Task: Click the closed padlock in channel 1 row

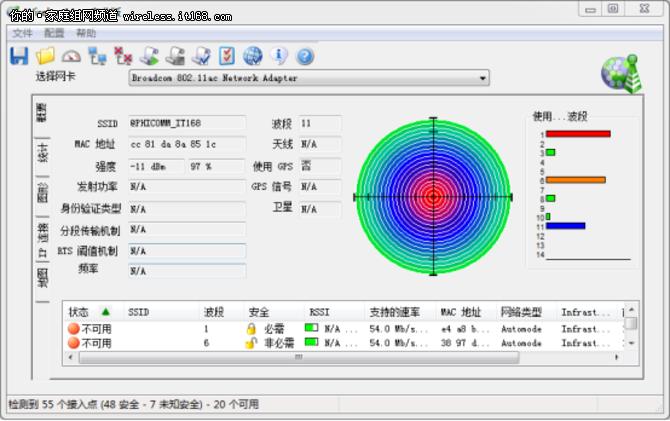Action: [251, 328]
